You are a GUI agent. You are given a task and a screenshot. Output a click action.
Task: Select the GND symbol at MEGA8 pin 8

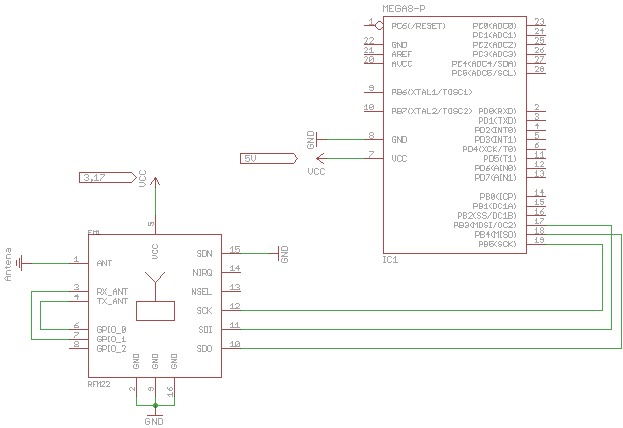[x=314, y=139]
